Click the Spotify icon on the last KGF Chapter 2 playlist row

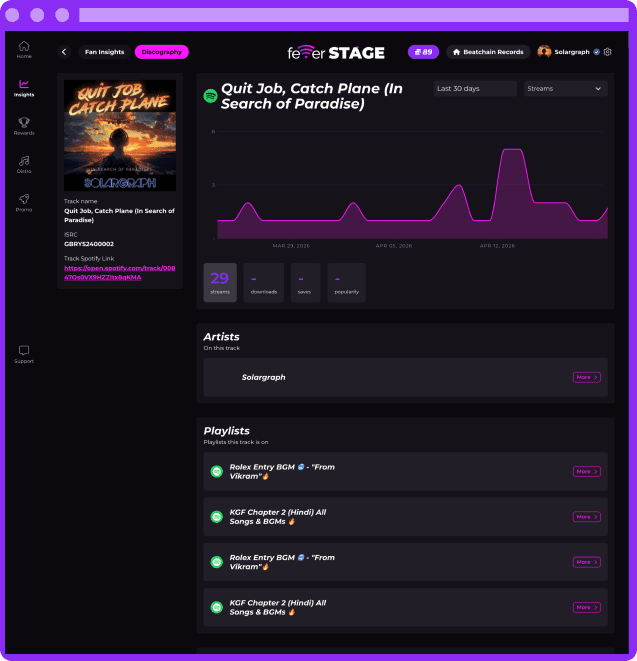pos(217,607)
